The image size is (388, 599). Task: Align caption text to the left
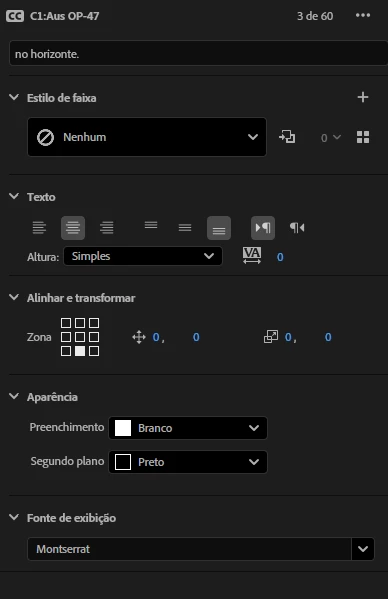39,228
